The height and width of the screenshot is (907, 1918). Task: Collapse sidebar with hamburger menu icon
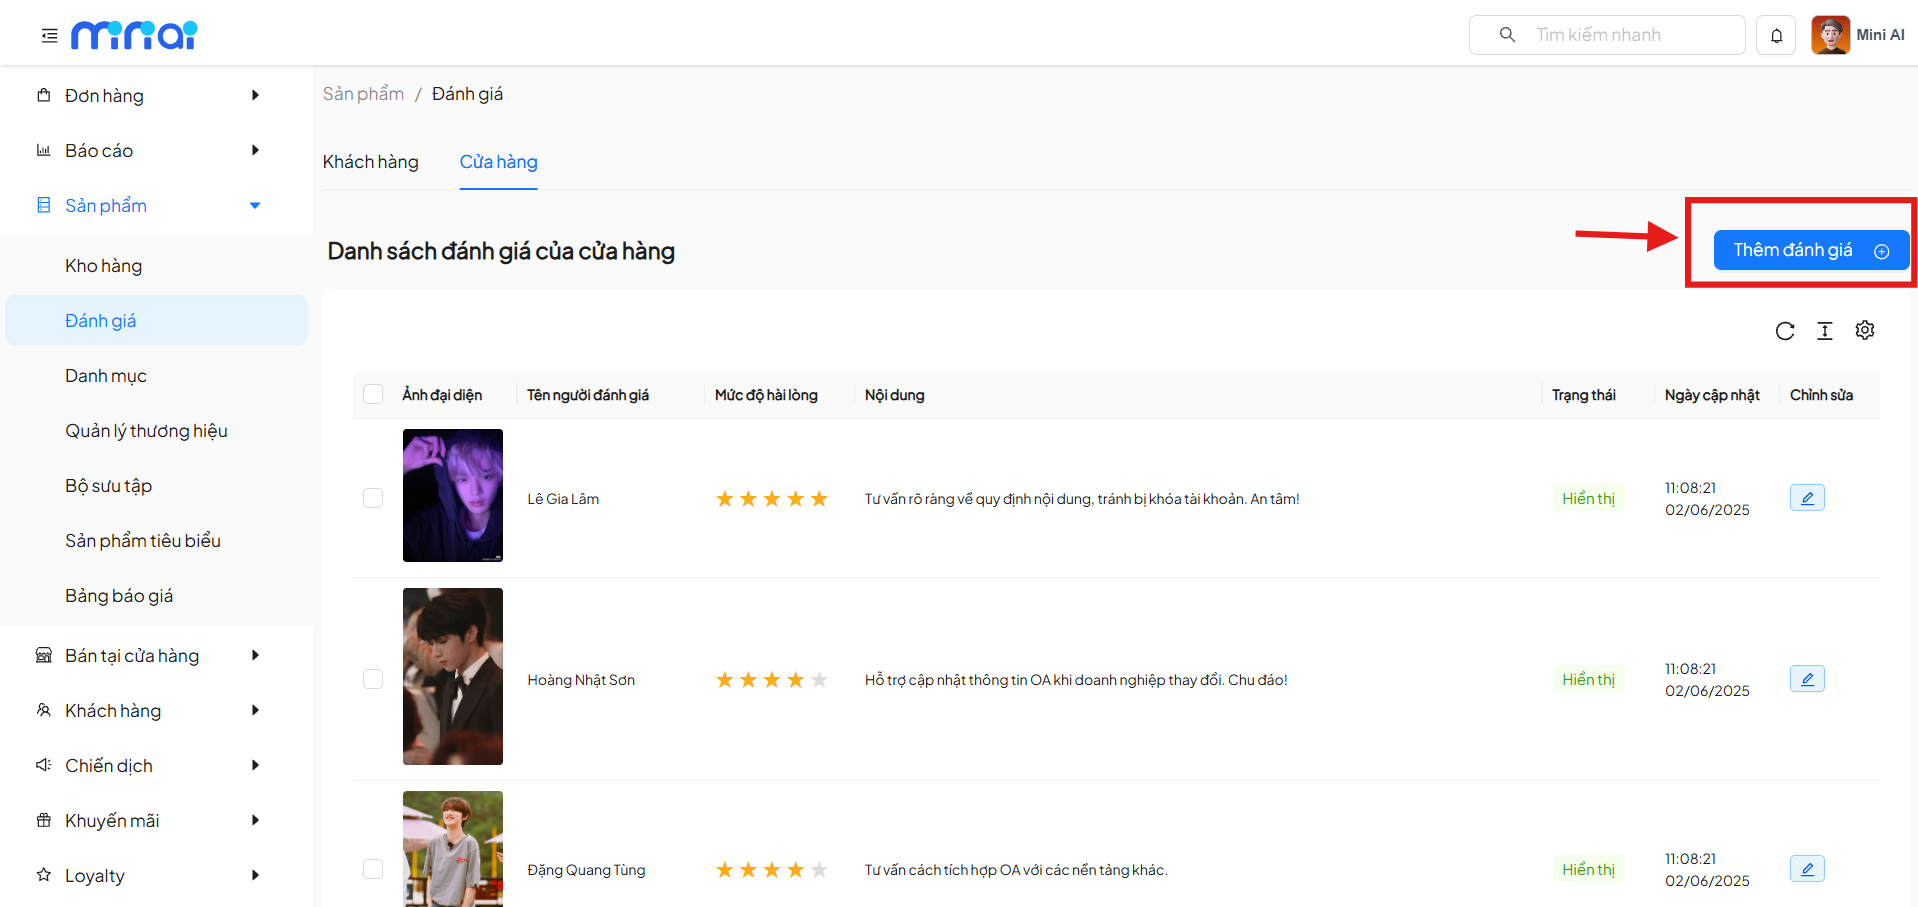(49, 36)
